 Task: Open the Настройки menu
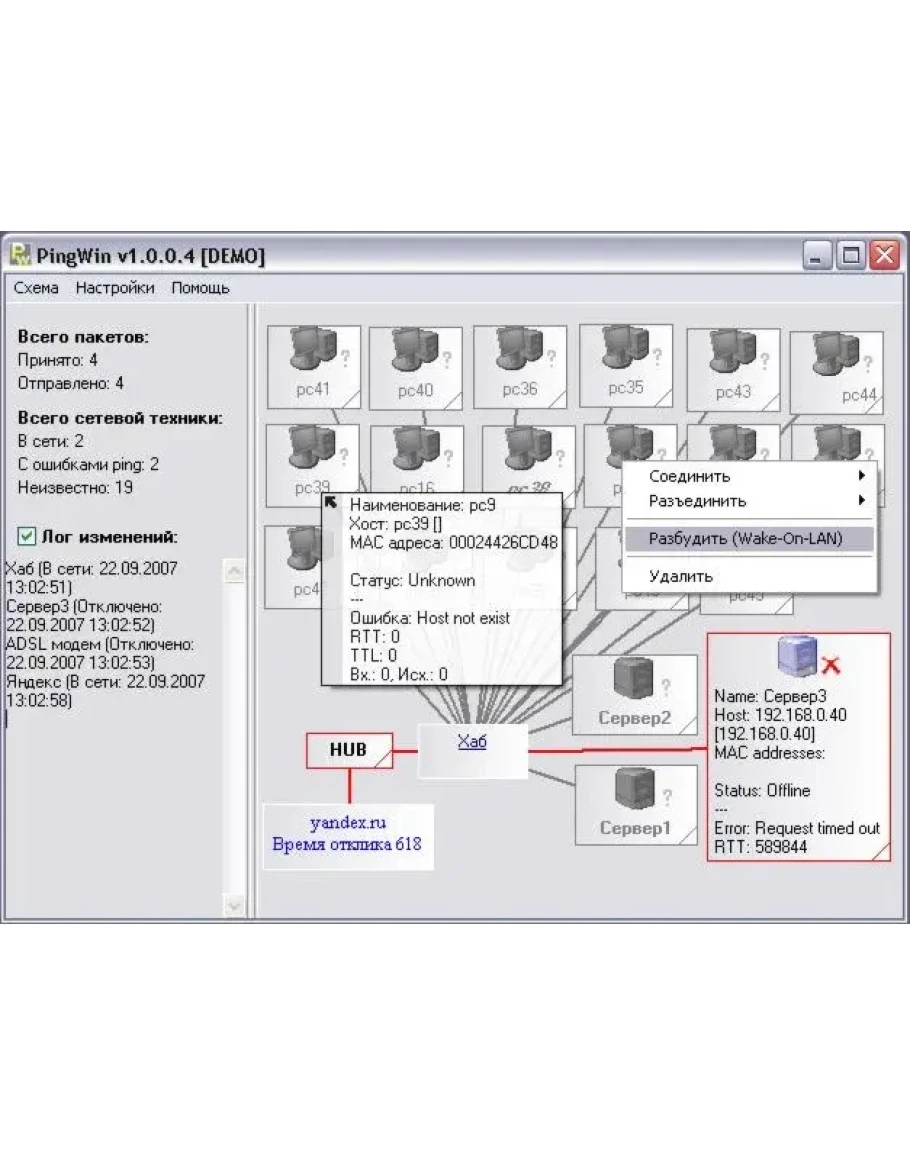[x=115, y=288]
